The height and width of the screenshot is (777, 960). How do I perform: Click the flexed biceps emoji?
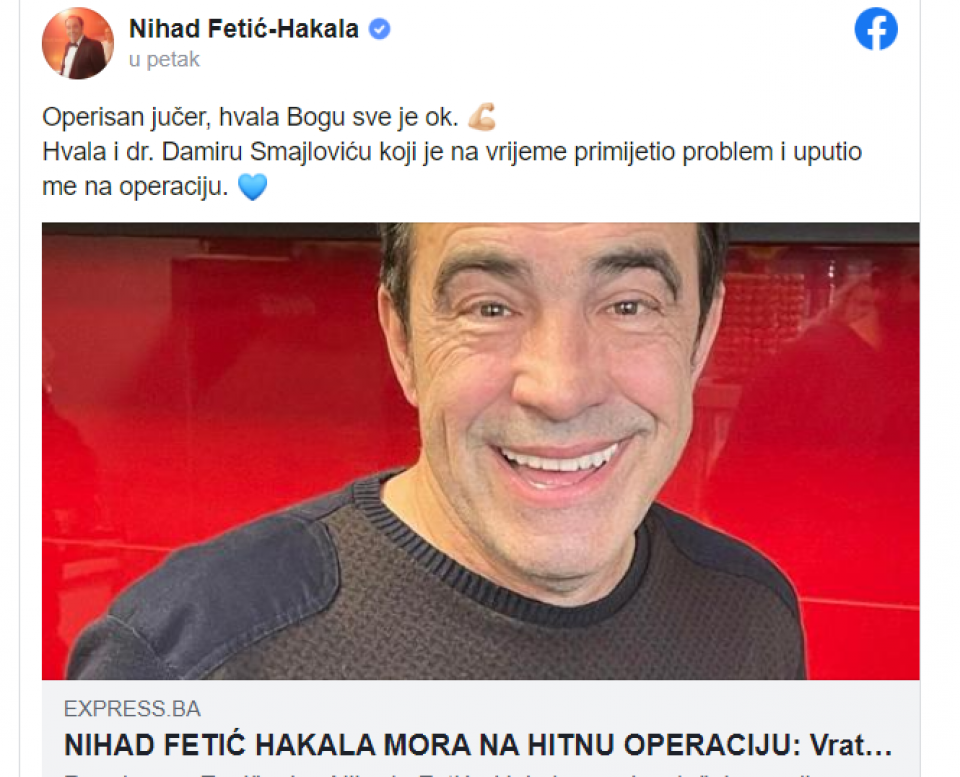(482, 116)
